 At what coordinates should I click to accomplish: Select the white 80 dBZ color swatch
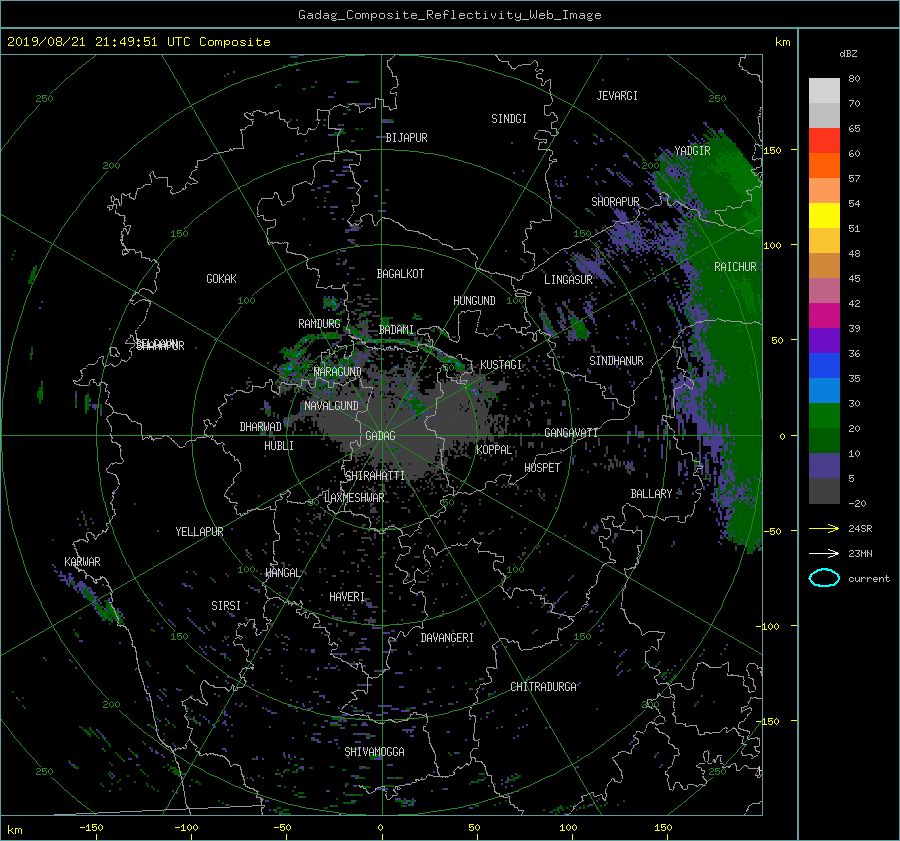click(824, 90)
